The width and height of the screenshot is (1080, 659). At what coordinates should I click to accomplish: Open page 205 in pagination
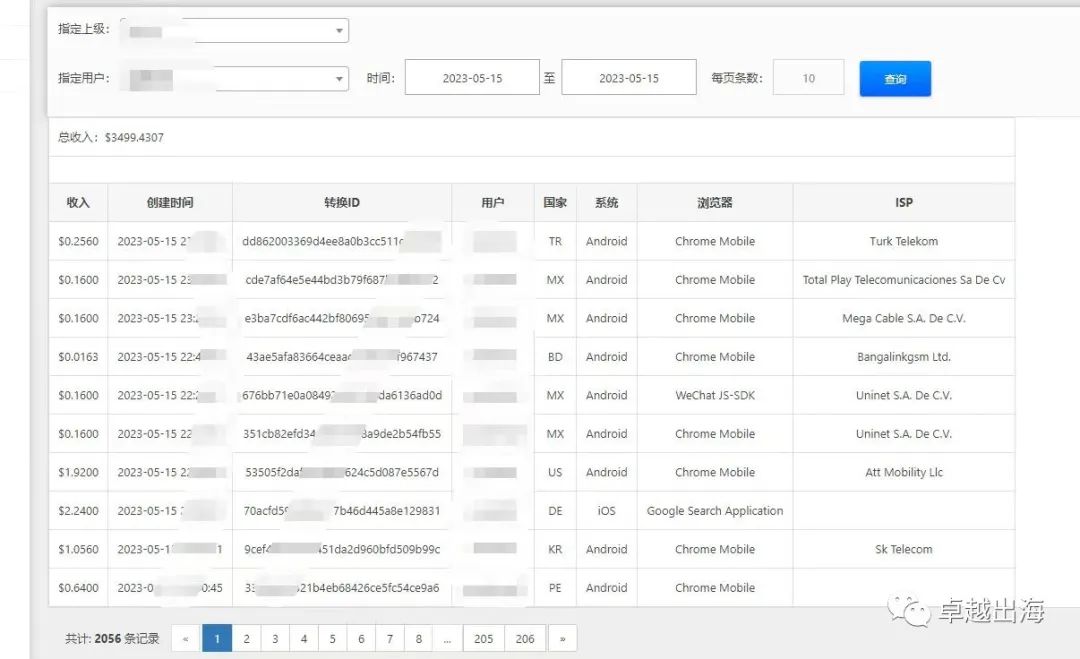click(x=484, y=639)
